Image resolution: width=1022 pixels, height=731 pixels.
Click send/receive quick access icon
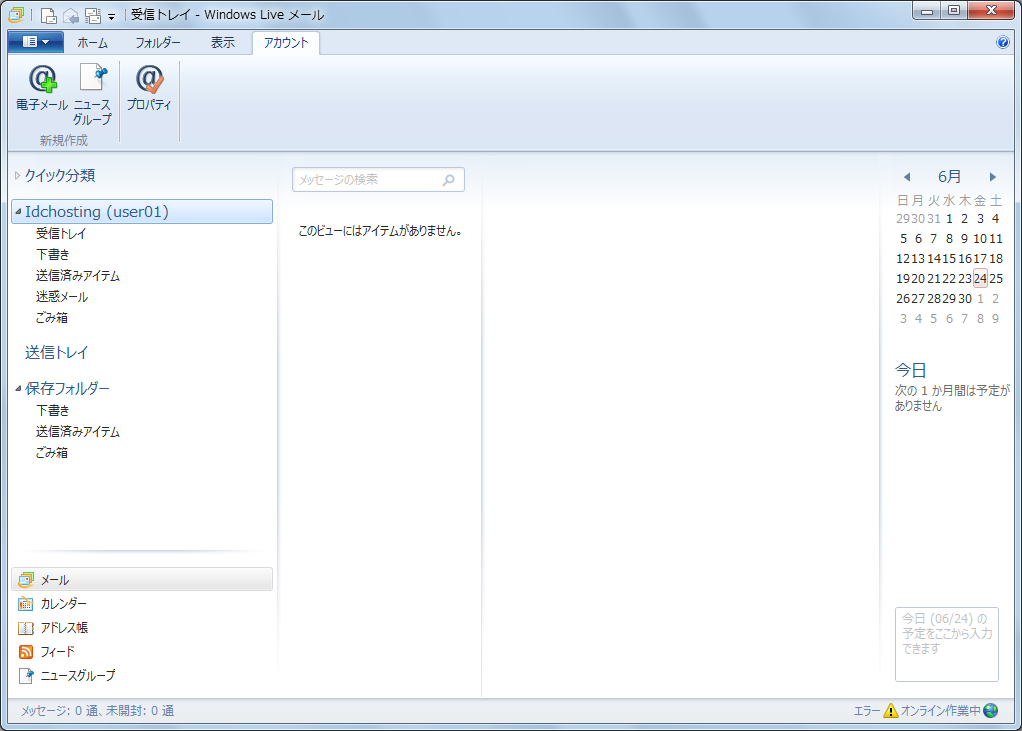coord(93,15)
